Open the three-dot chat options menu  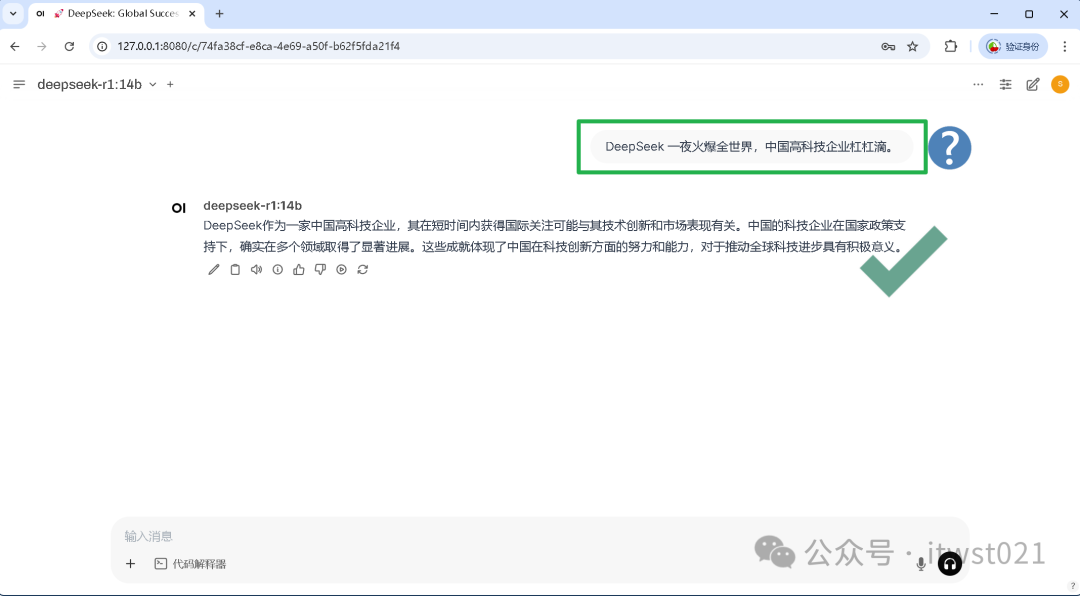[978, 85]
